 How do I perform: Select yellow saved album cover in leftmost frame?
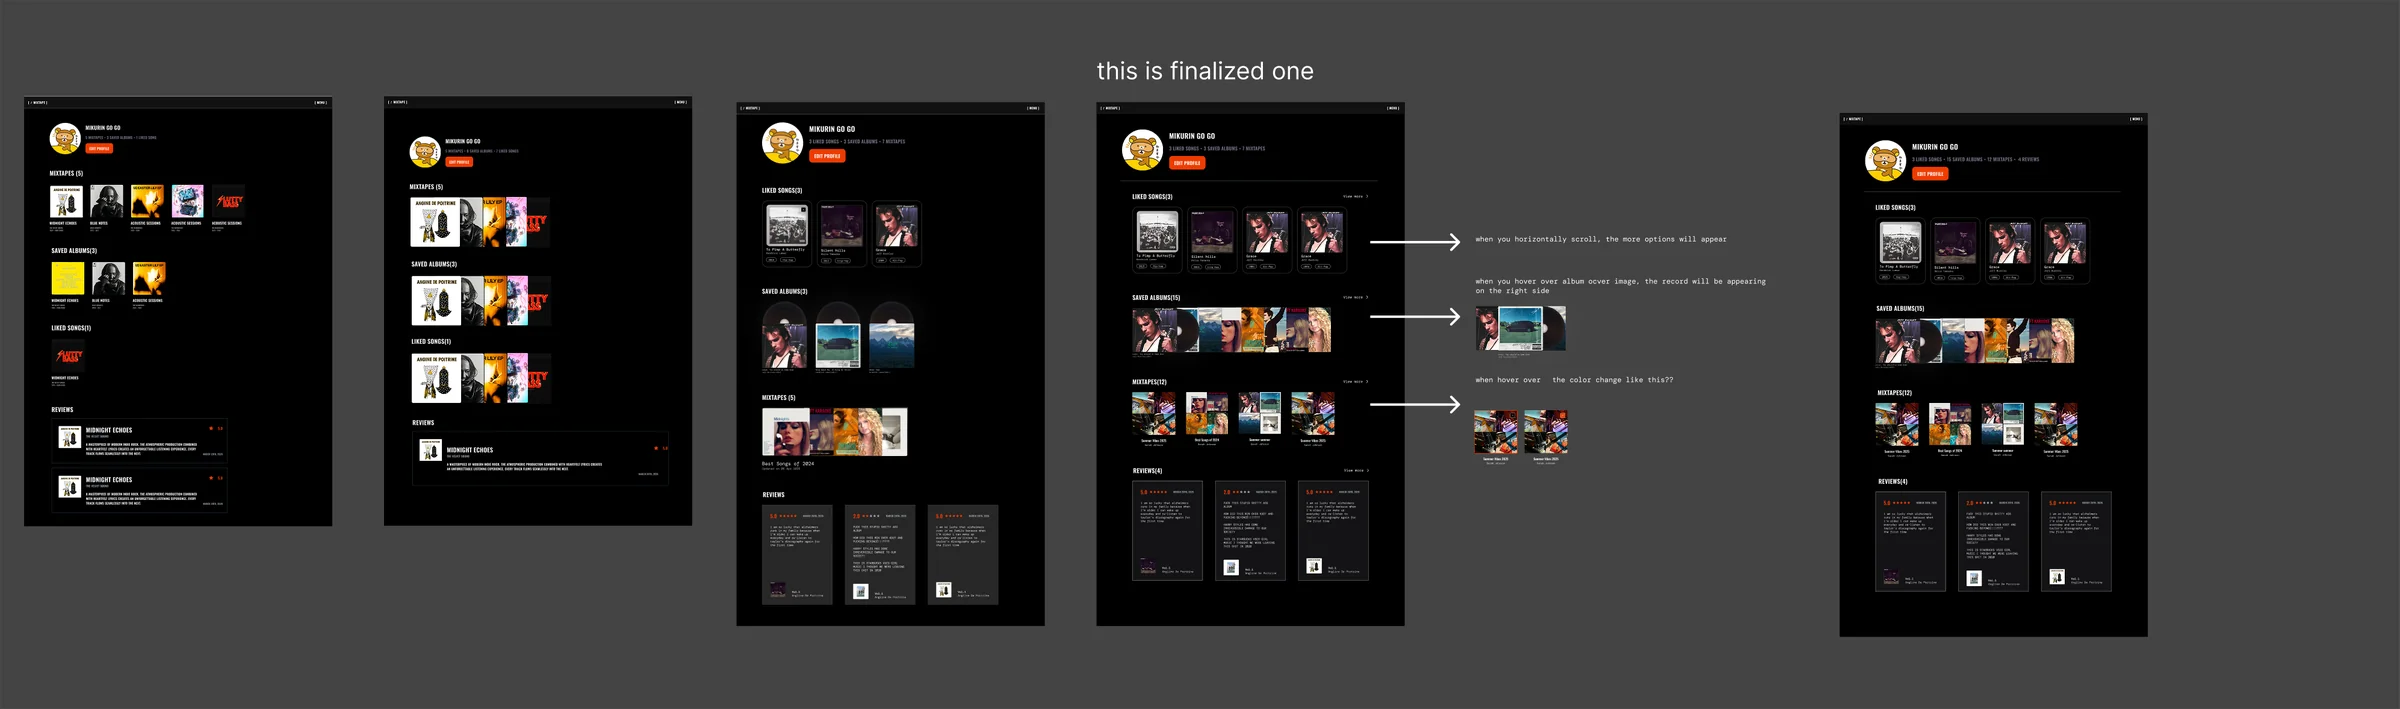pyautogui.click(x=68, y=278)
